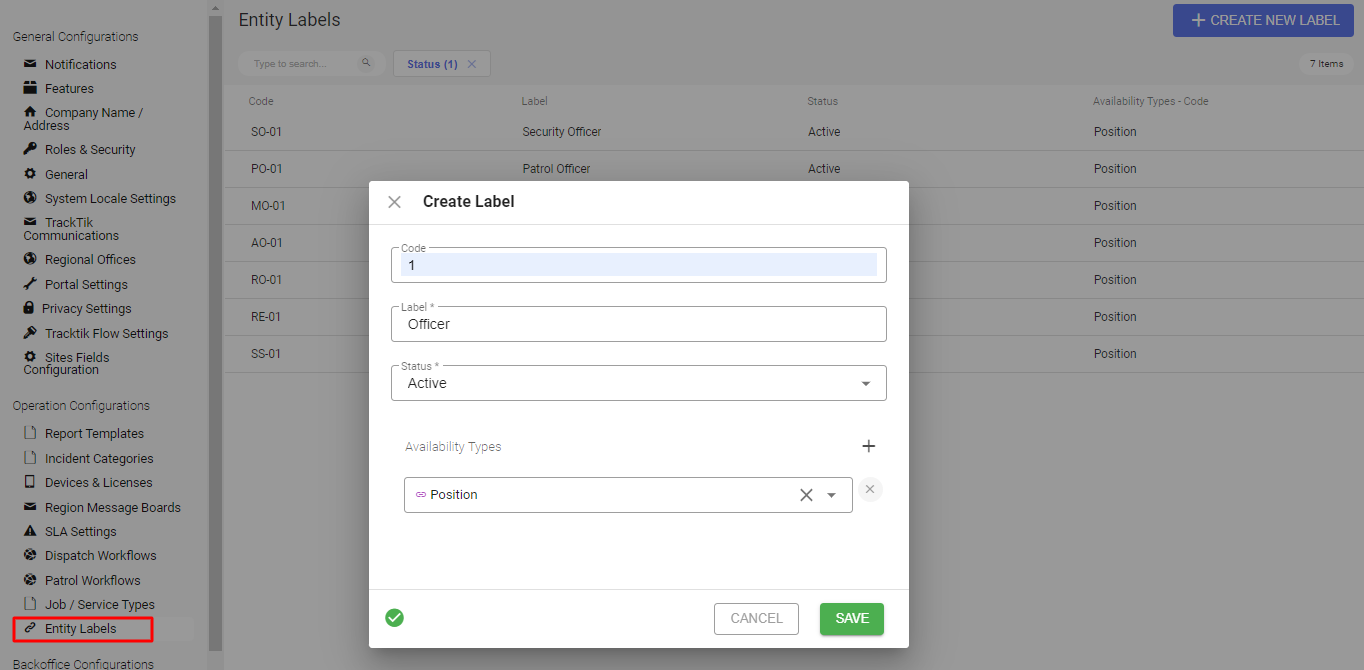Remove the Position availability row entirely
This screenshot has height=670, width=1364.
869,489
